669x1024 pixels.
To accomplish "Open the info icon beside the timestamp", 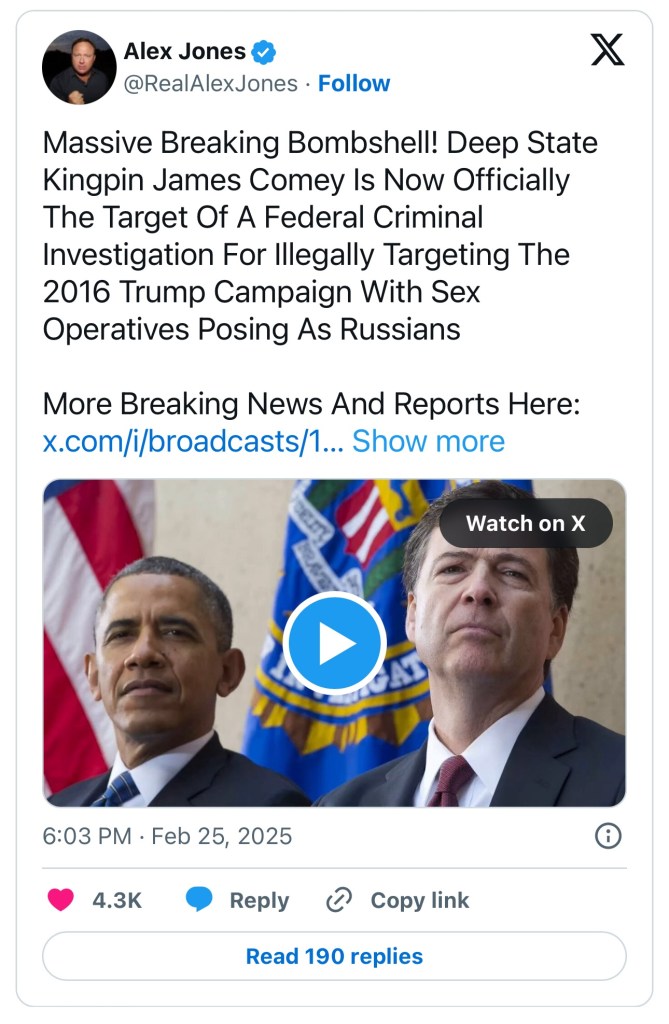I will pyautogui.click(x=608, y=836).
